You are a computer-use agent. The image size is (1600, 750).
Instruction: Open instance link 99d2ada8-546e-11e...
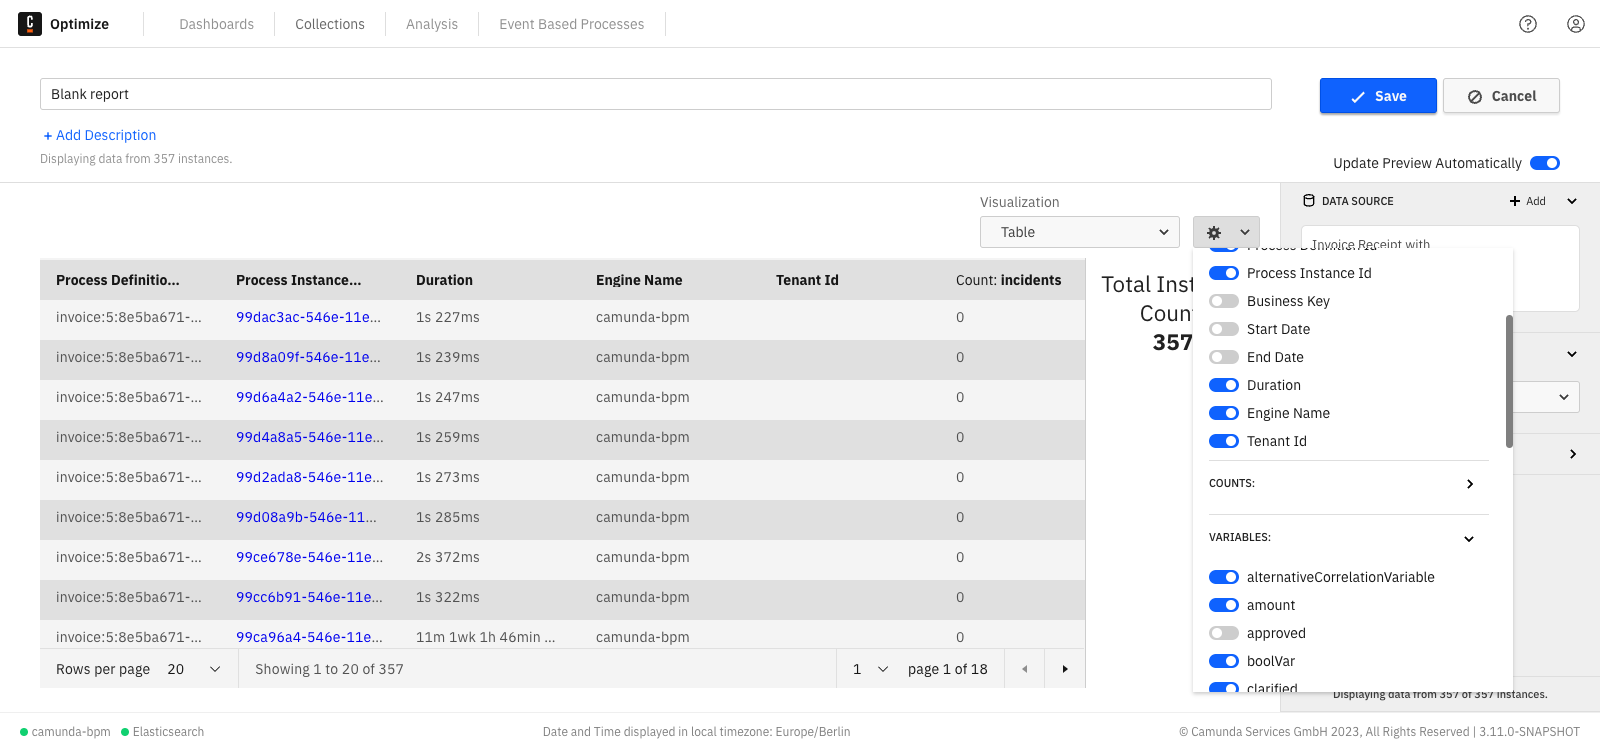310,477
